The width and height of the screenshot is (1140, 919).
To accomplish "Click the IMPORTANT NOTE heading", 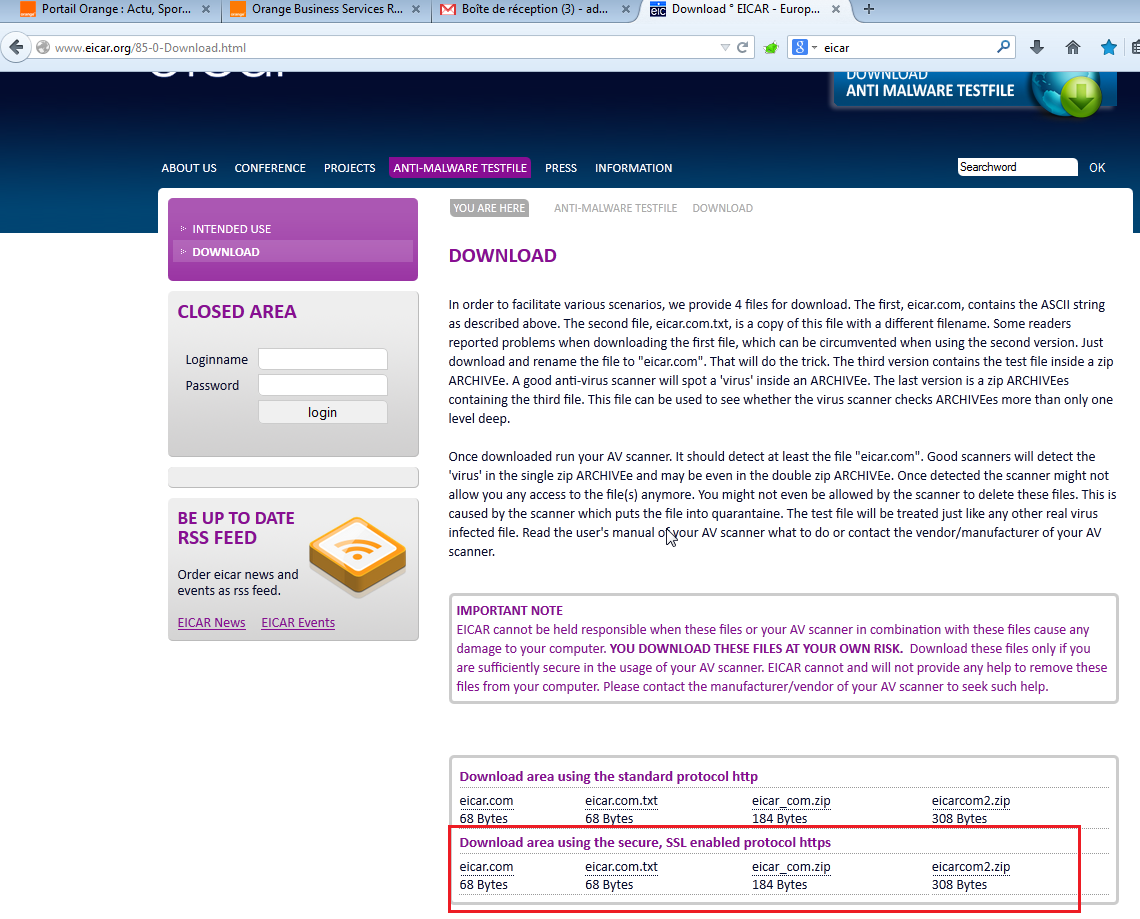I will point(510,611).
